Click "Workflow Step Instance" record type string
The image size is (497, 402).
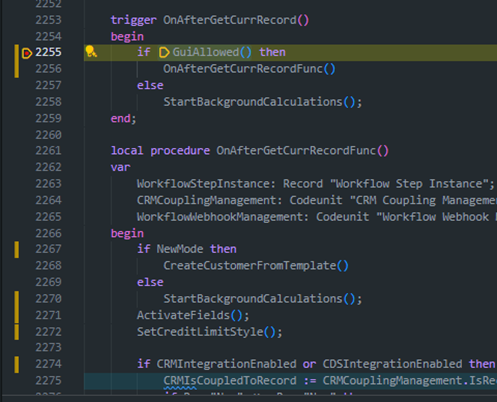(x=409, y=184)
